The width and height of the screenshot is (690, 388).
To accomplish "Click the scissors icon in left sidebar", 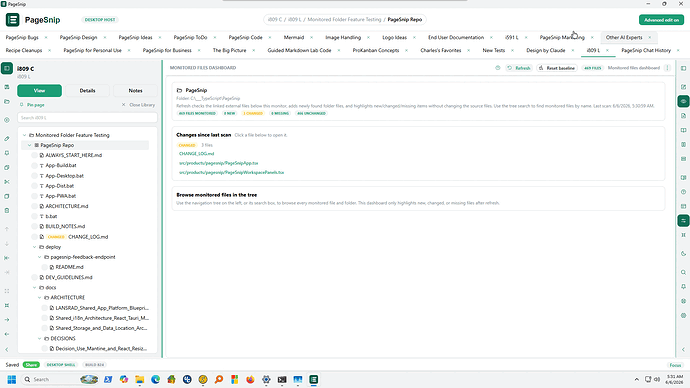I will pos(7,182).
